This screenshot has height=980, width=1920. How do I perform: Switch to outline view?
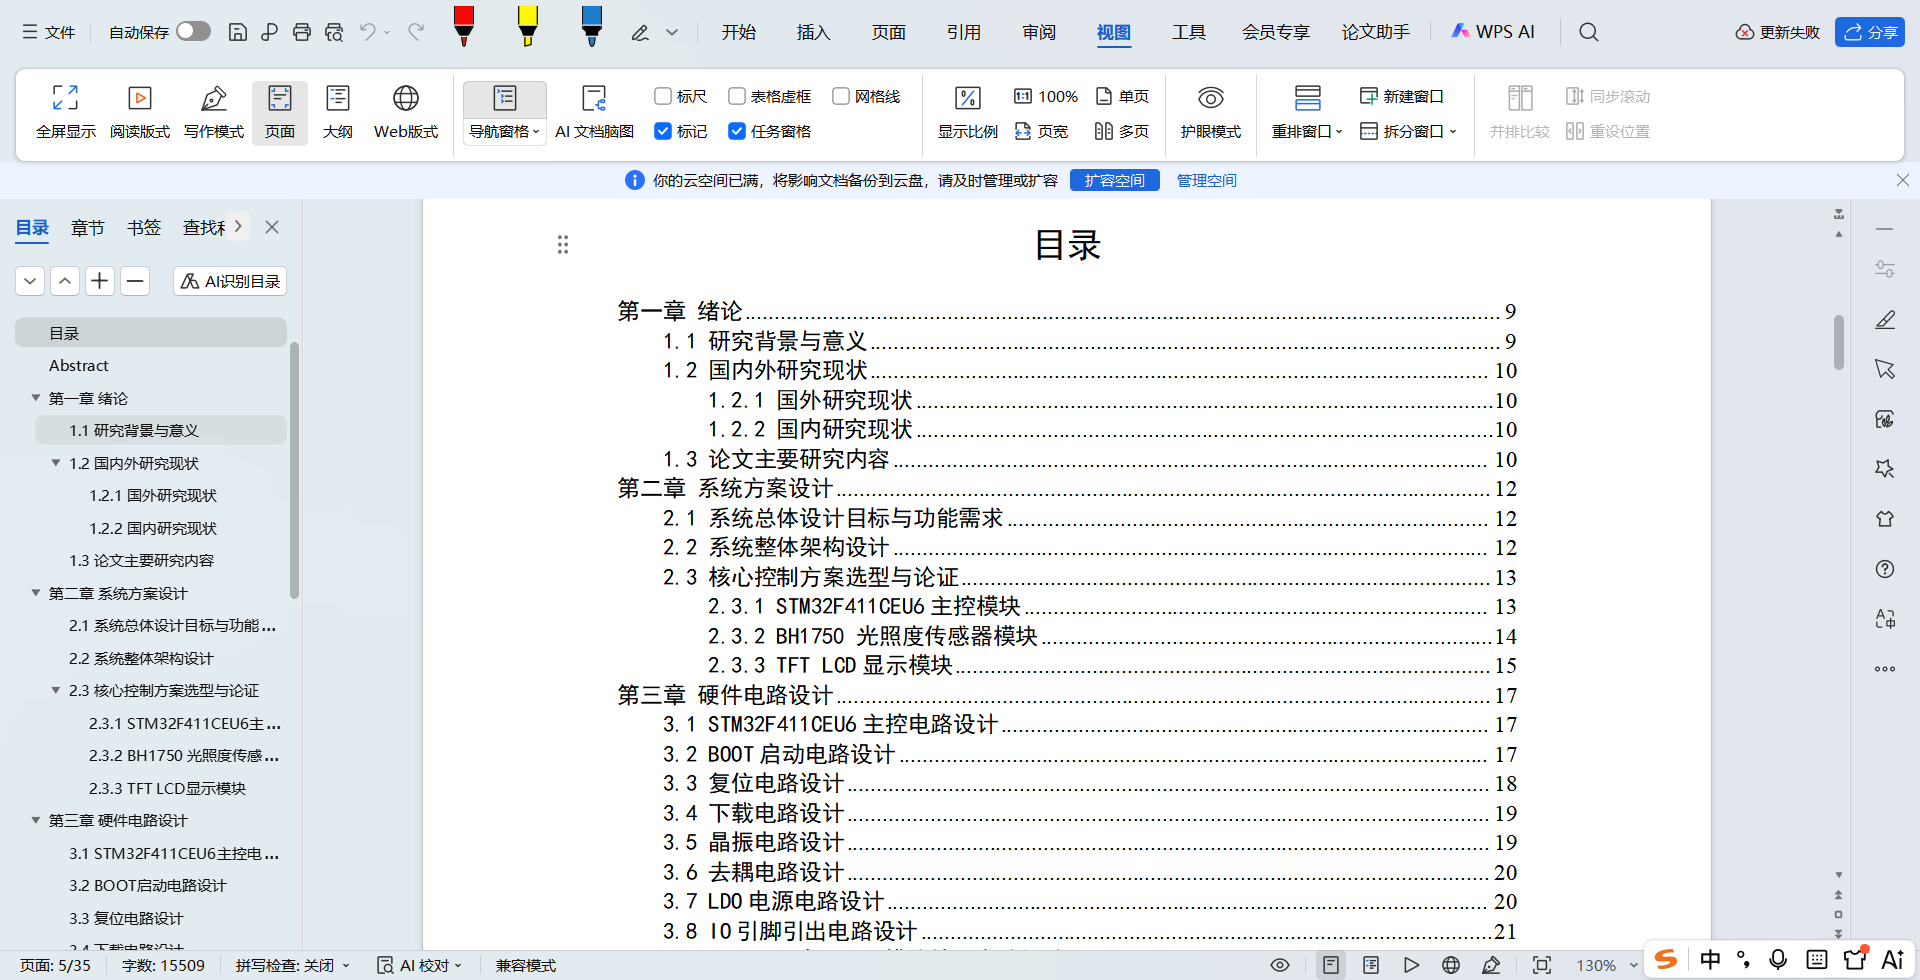[338, 111]
